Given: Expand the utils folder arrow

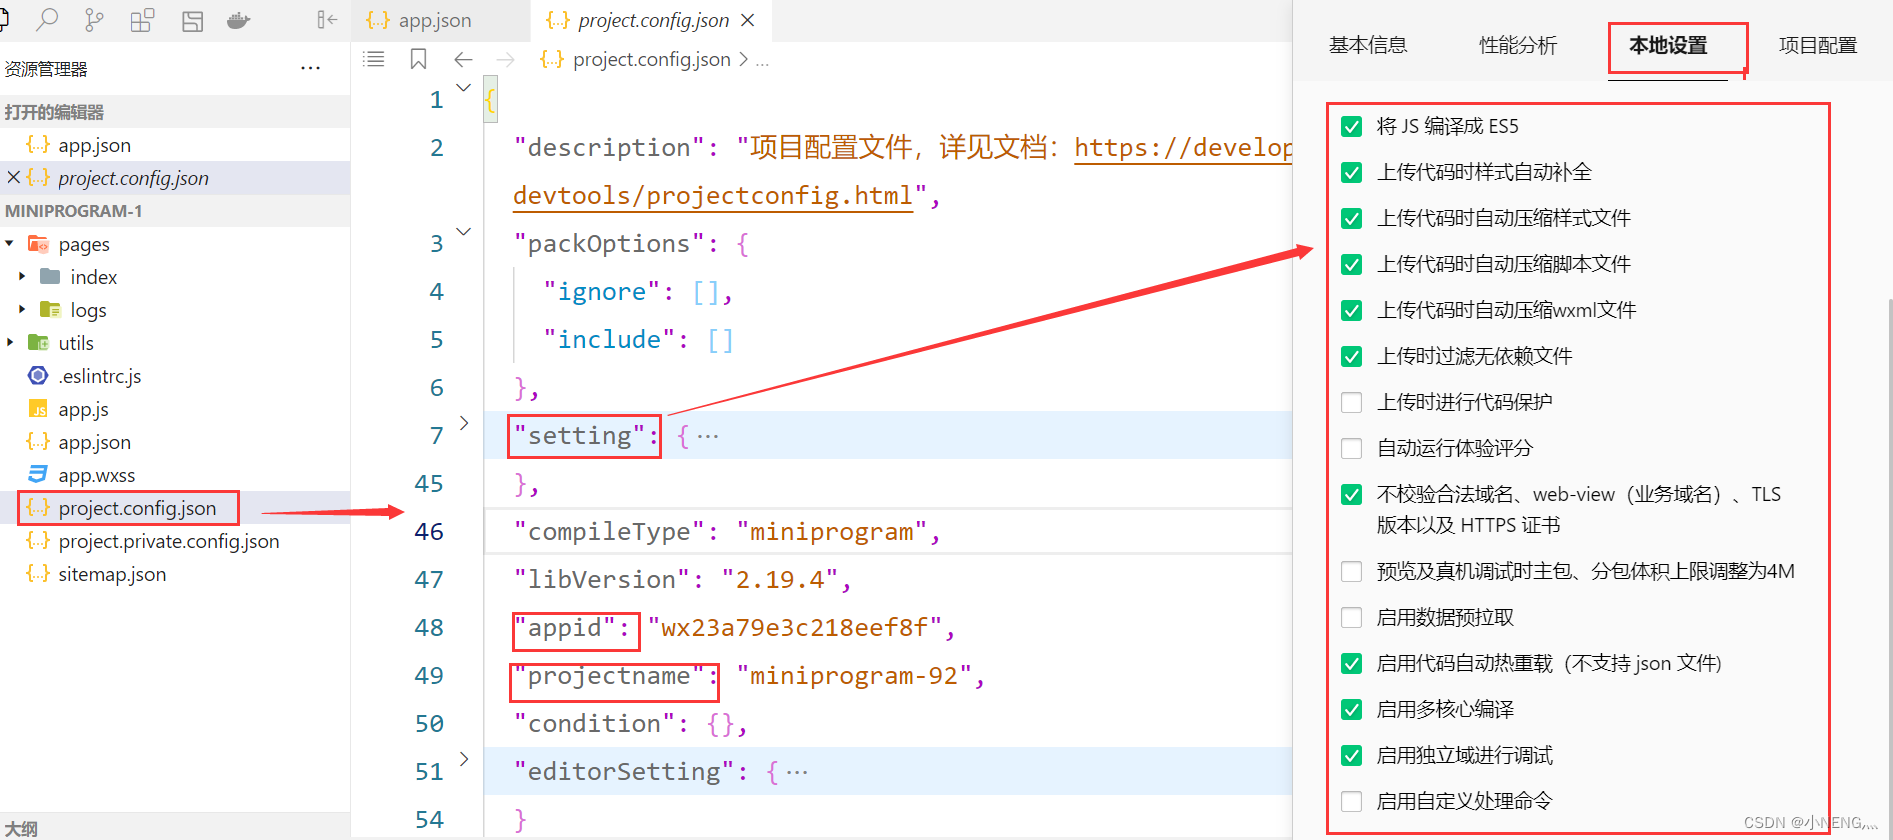Looking at the screenshot, I should tap(10, 342).
